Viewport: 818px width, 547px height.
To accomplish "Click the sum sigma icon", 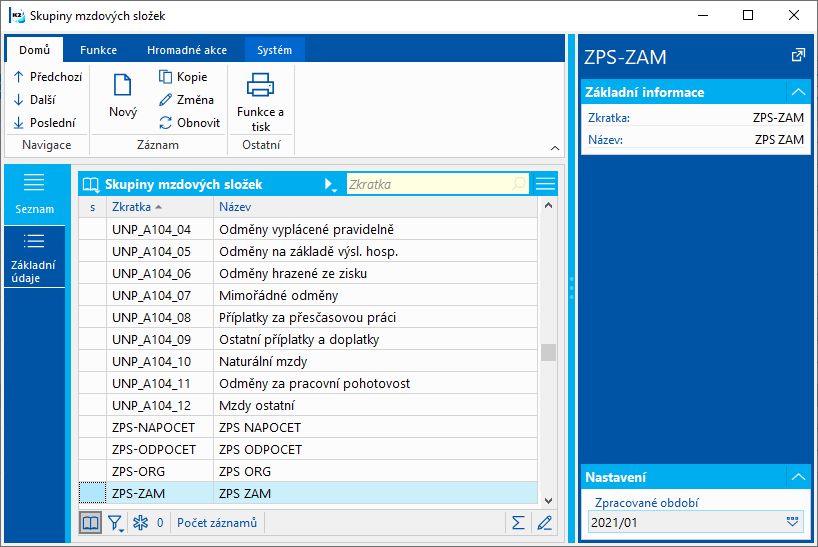I will pyautogui.click(x=518, y=522).
